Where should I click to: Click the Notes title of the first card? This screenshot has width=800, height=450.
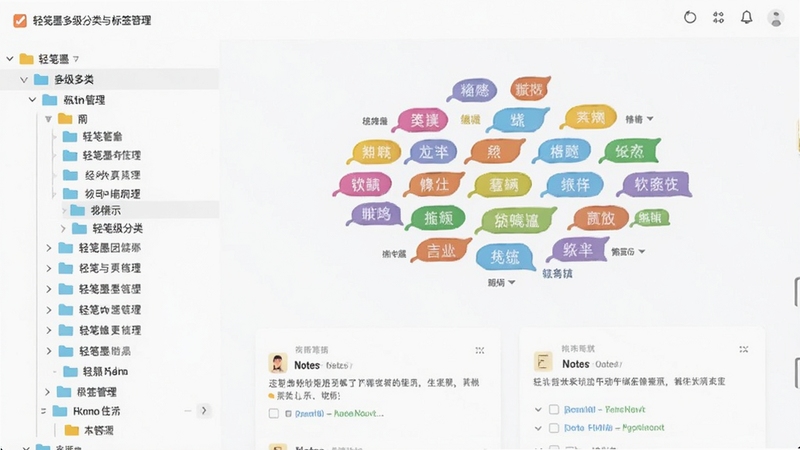(307, 365)
